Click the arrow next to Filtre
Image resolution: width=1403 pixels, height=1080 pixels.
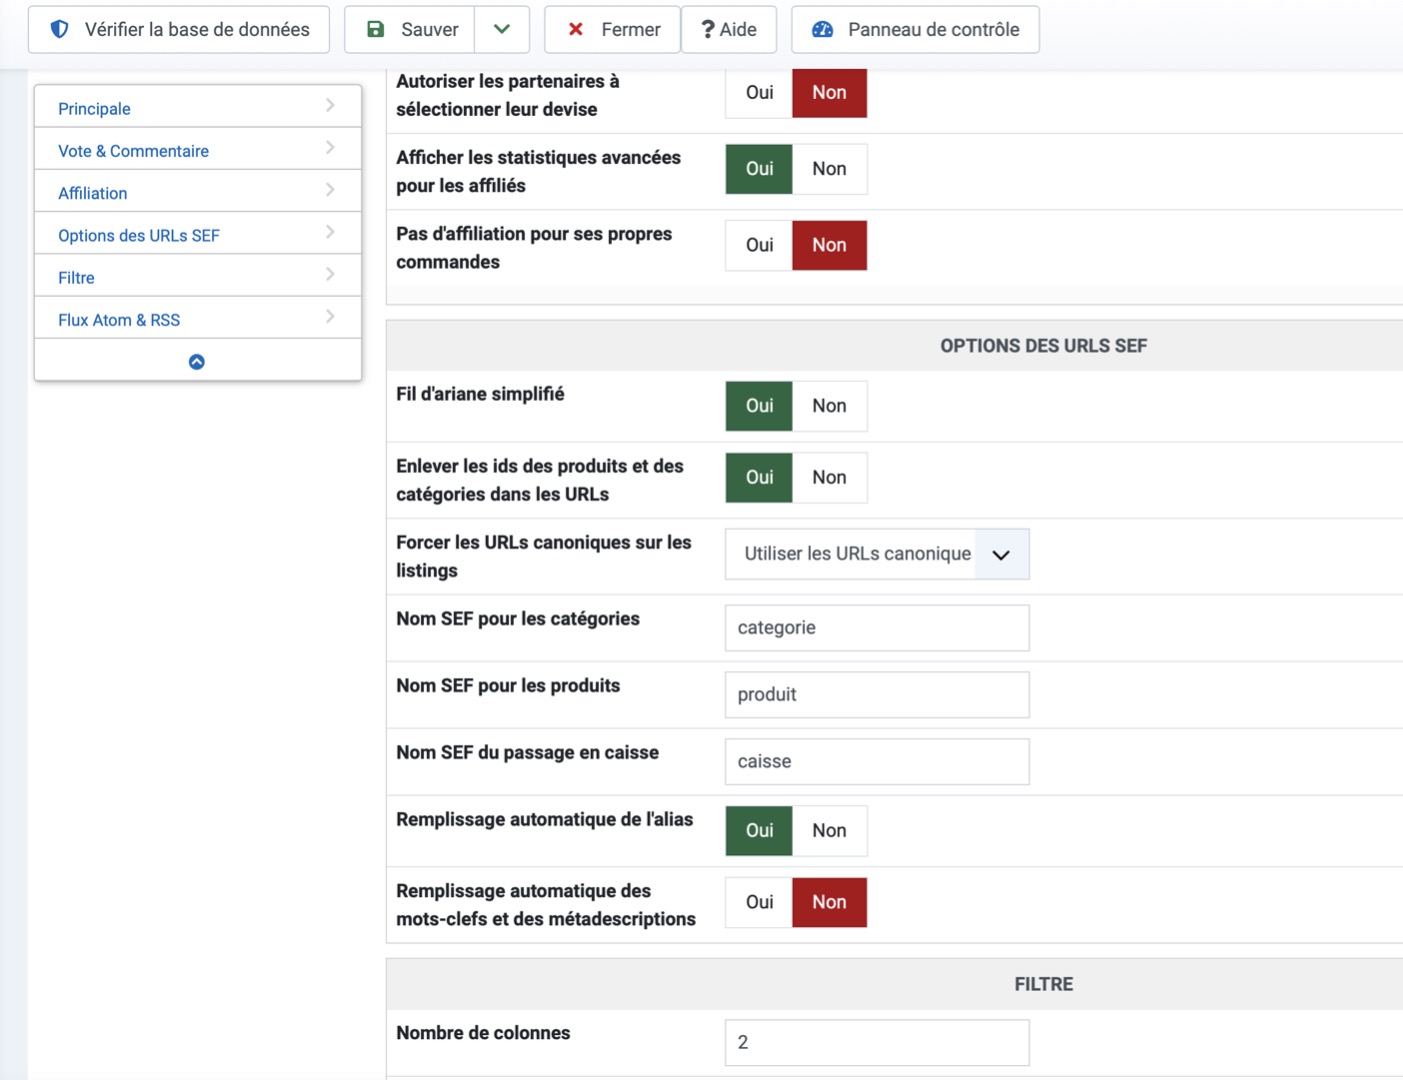[330, 275]
